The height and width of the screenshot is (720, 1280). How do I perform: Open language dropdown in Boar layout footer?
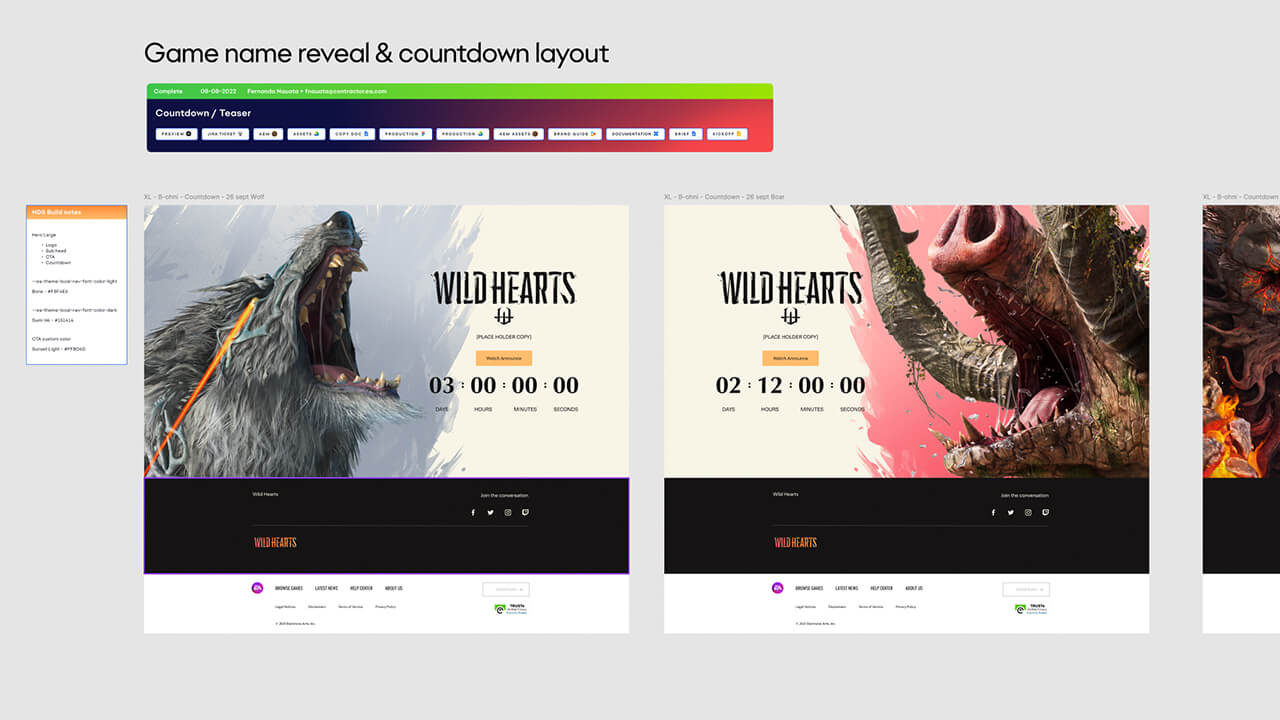click(x=1026, y=589)
